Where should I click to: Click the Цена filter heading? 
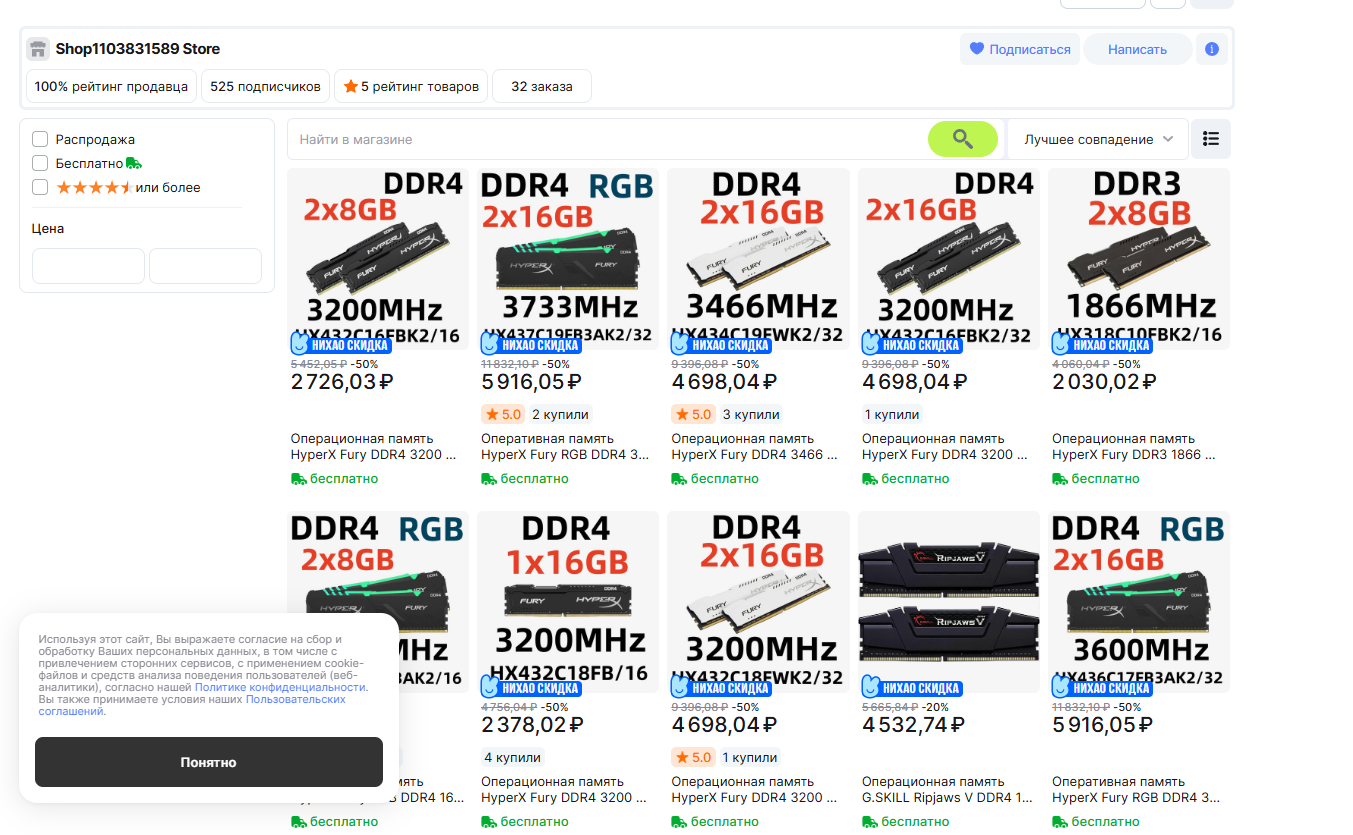tap(48, 228)
